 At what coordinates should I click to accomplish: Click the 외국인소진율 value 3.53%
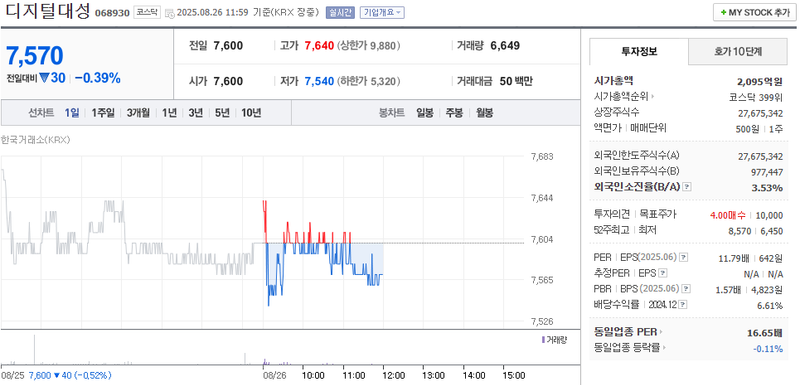[767, 188]
